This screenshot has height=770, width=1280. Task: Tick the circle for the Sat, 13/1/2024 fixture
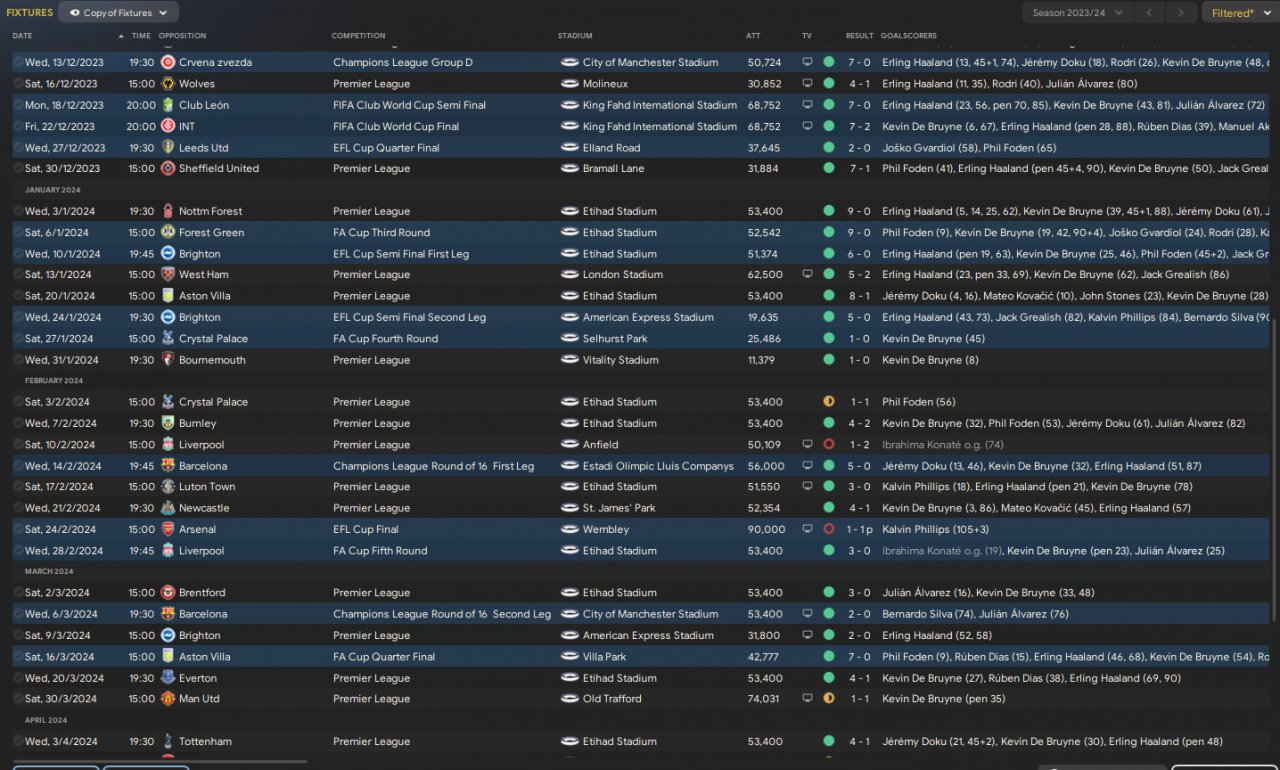coord(17,275)
